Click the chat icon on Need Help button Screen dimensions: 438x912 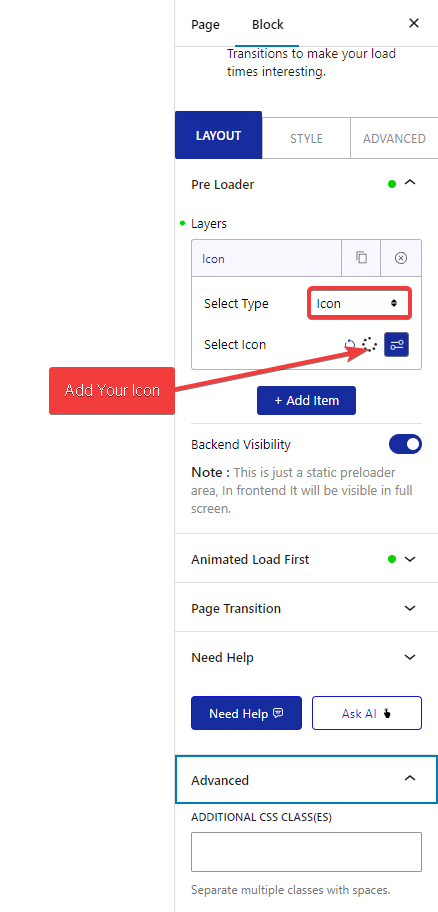(x=278, y=713)
